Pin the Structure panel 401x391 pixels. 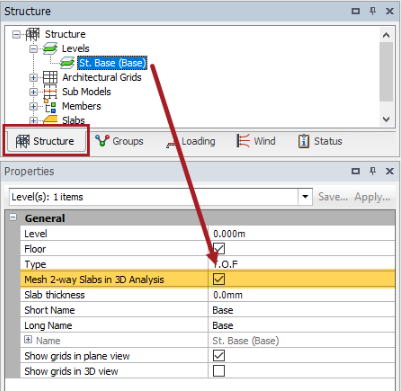point(373,11)
